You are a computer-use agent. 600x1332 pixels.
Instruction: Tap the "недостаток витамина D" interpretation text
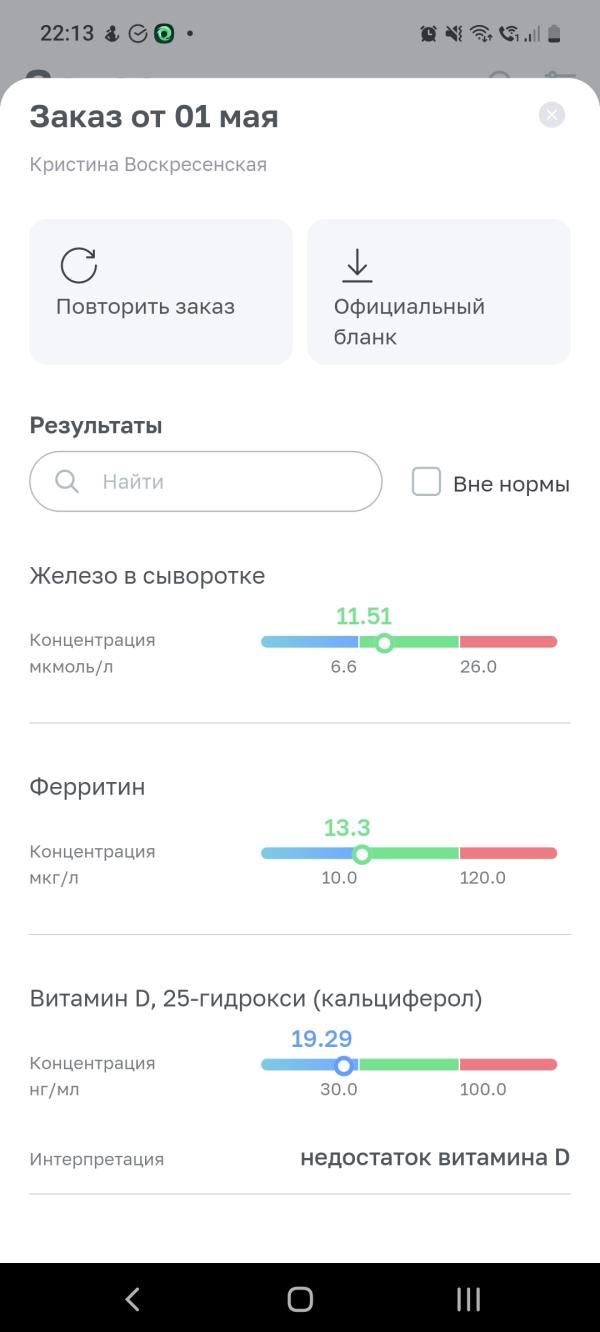point(434,1158)
